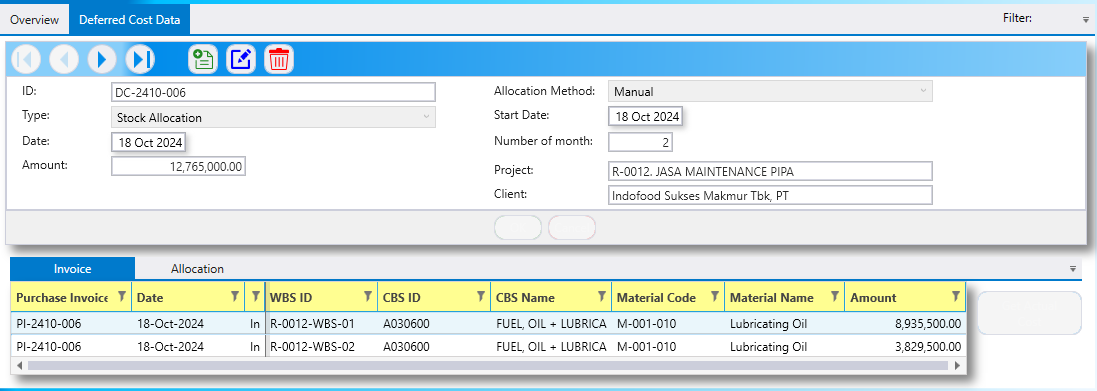Add new deferred cost record icon

tap(203, 59)
